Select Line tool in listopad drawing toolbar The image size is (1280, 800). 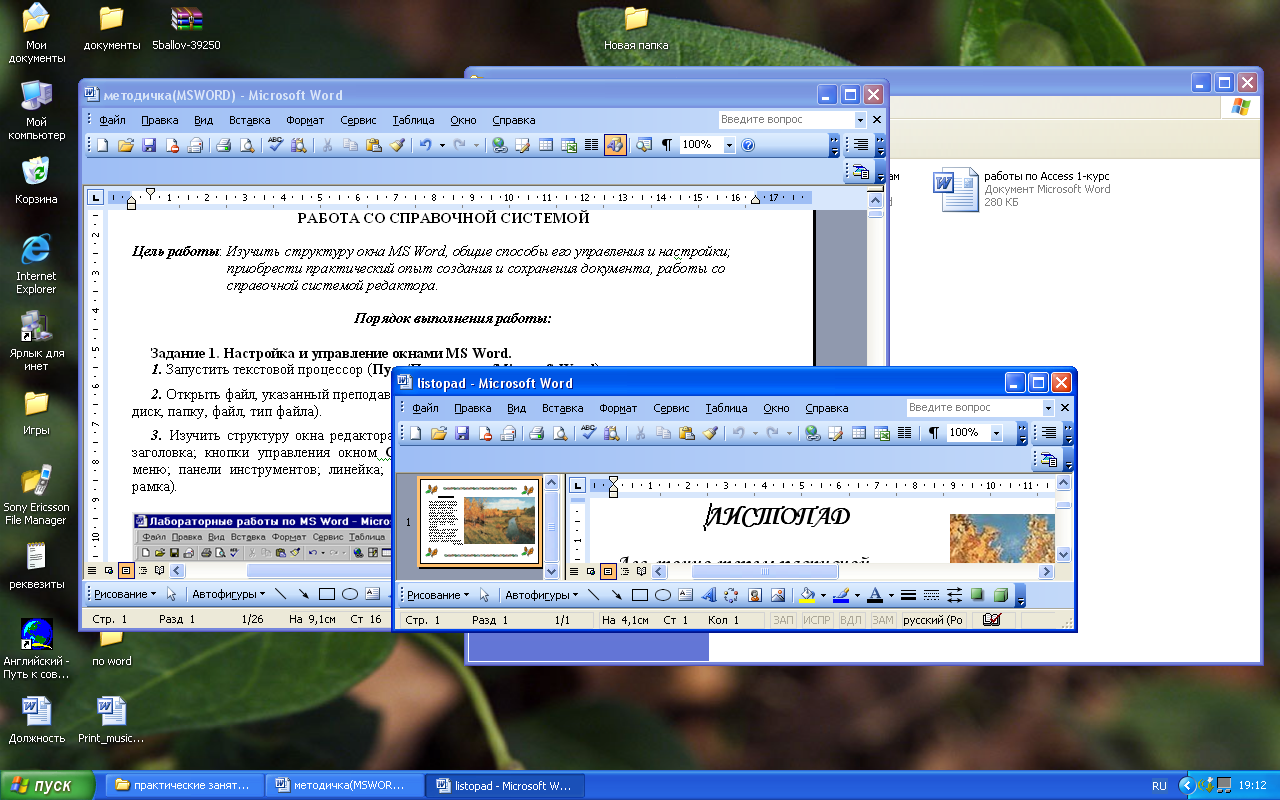pyautogui.click(x=594, y=595)
